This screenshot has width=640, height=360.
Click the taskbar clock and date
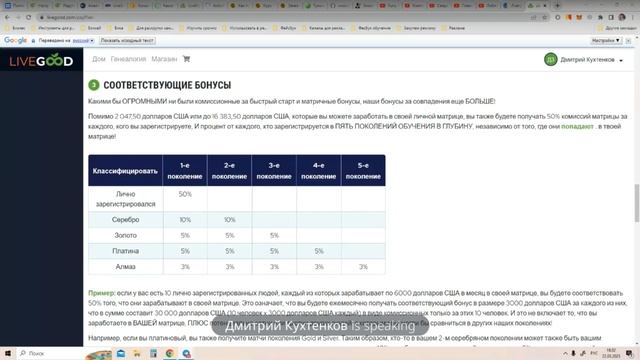611,353
